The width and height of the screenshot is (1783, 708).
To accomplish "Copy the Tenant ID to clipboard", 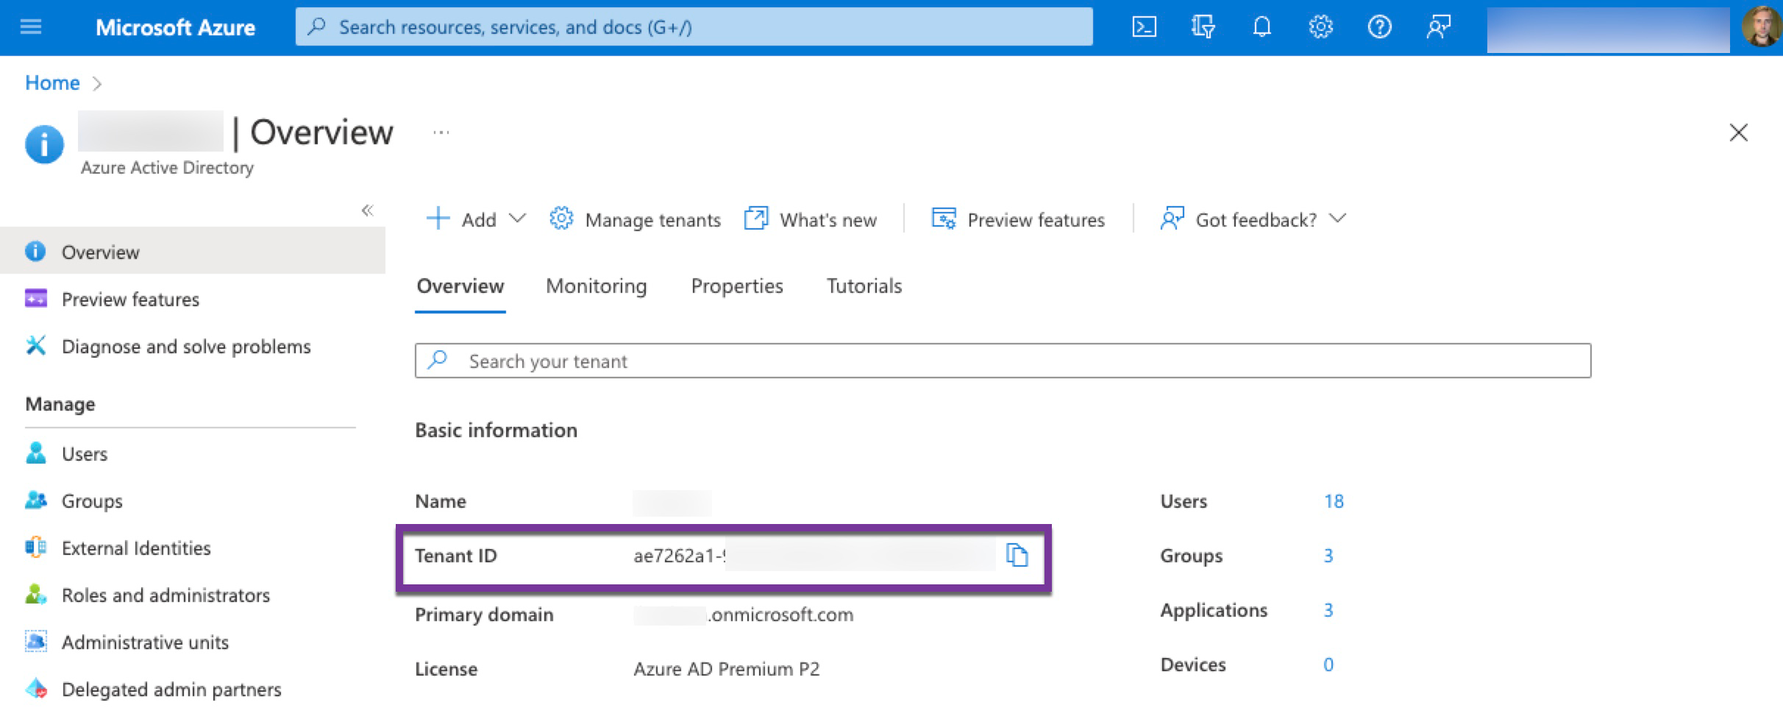I will coord(1017,555).
